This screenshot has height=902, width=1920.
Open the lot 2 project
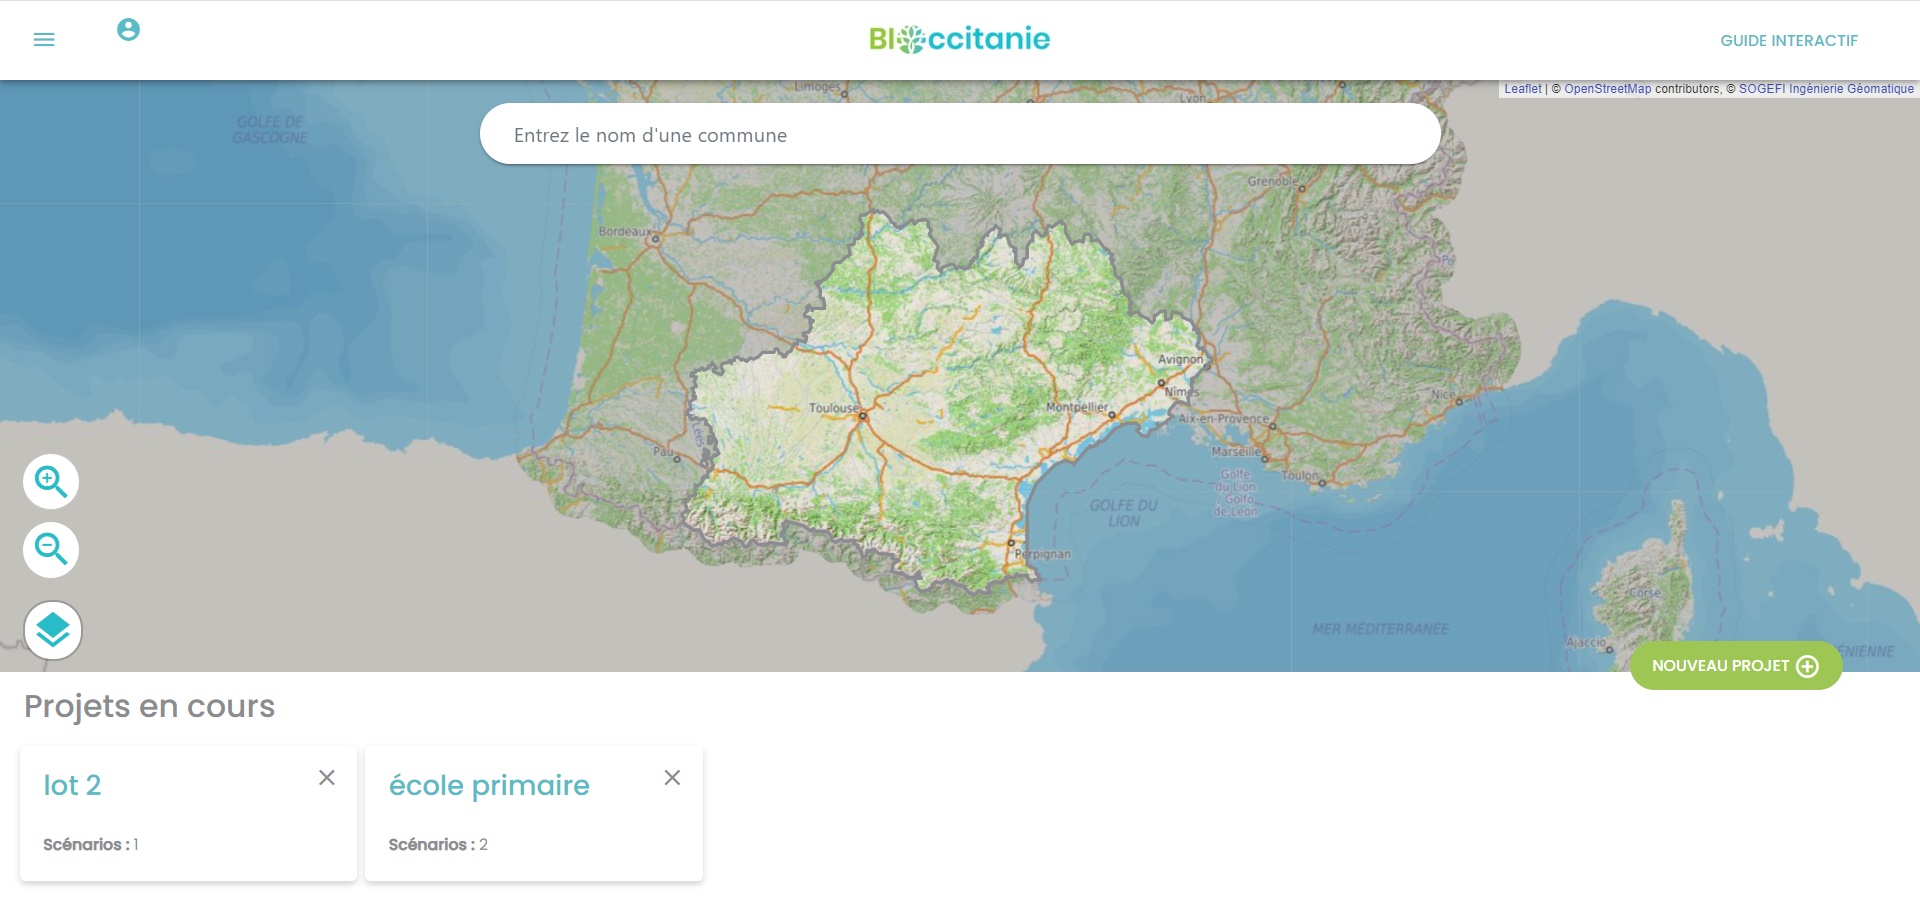[x=72, y=786]
